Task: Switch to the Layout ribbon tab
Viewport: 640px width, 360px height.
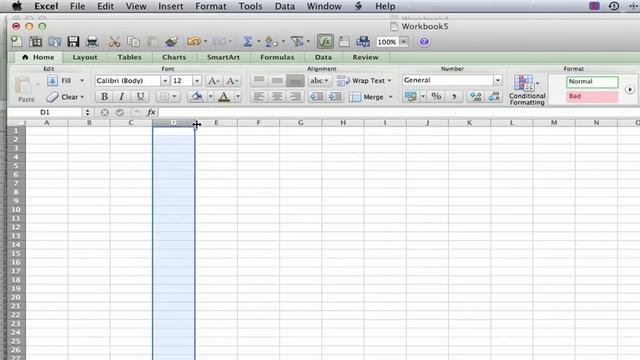Action: [x=85, y=57]
